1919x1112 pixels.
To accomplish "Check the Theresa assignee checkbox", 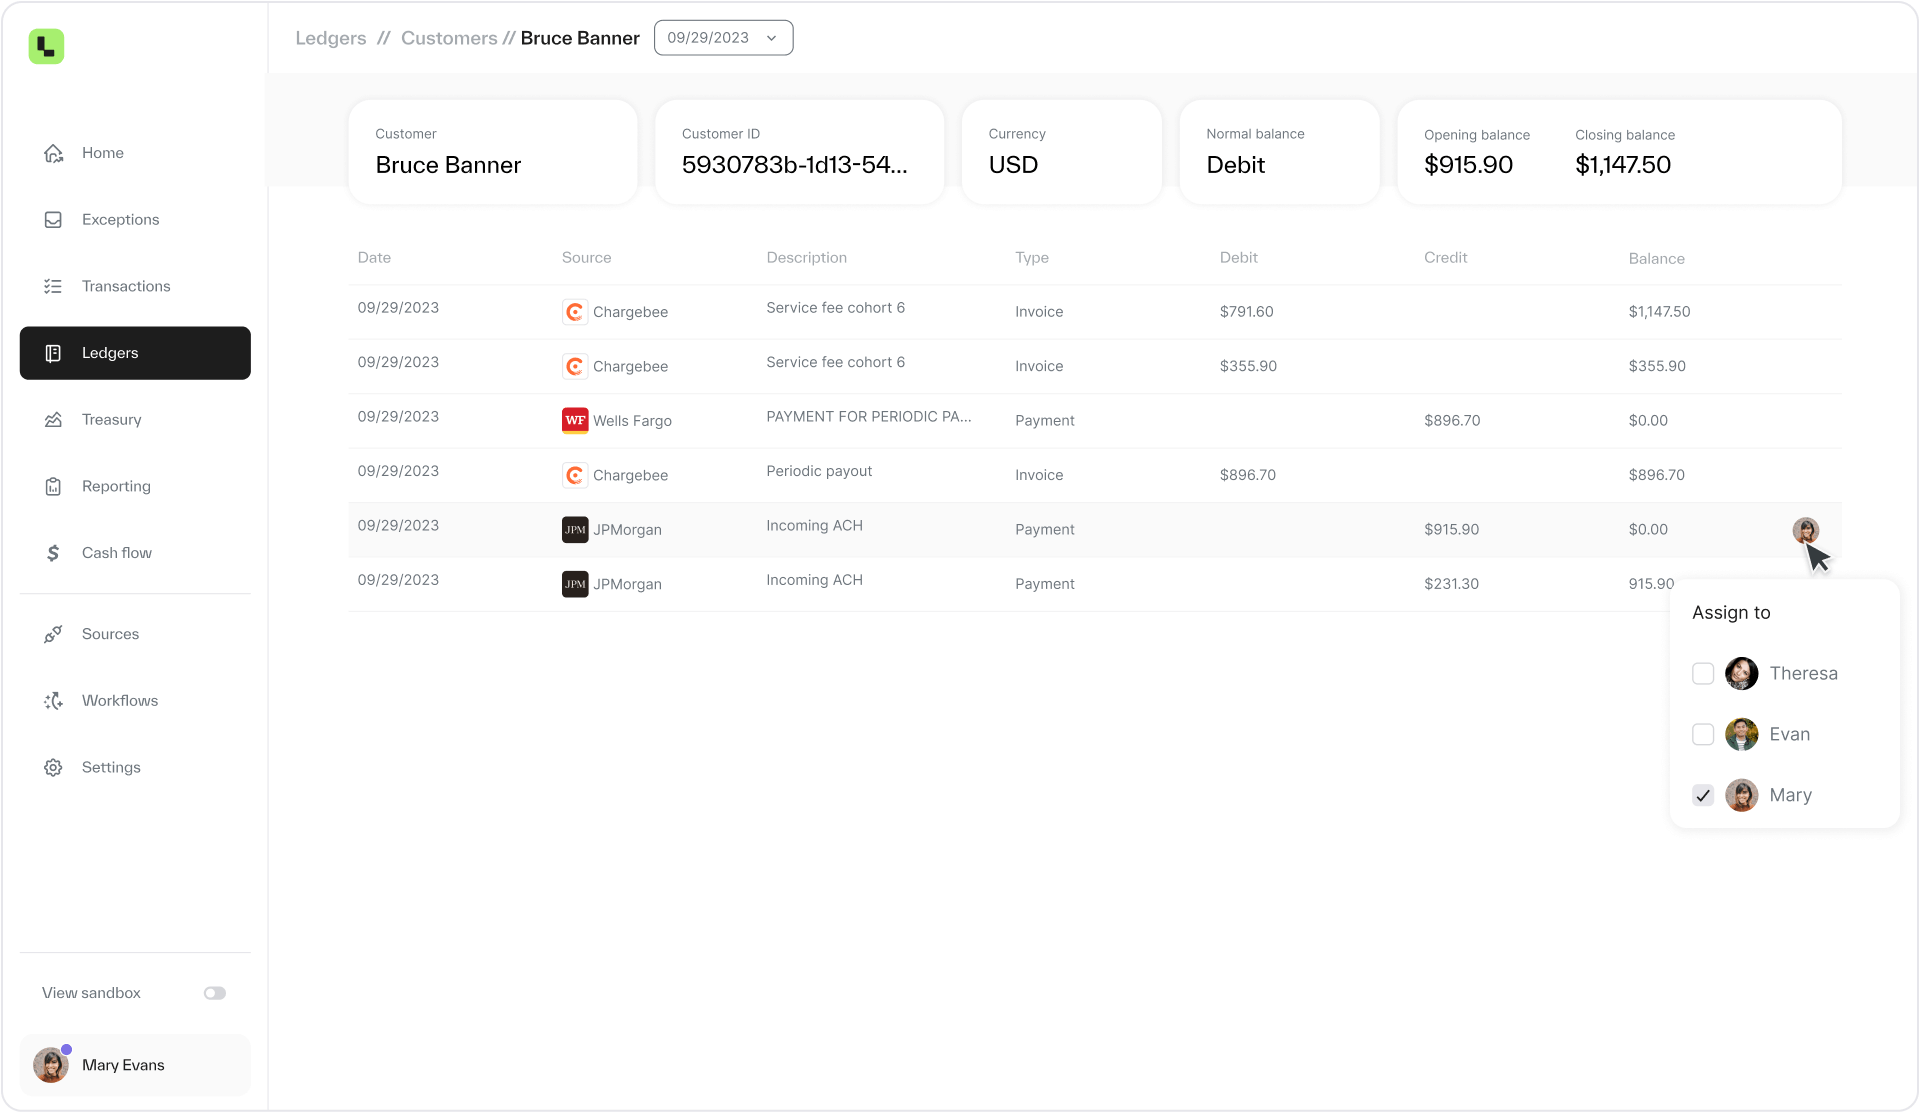I will click(1702, 674).
